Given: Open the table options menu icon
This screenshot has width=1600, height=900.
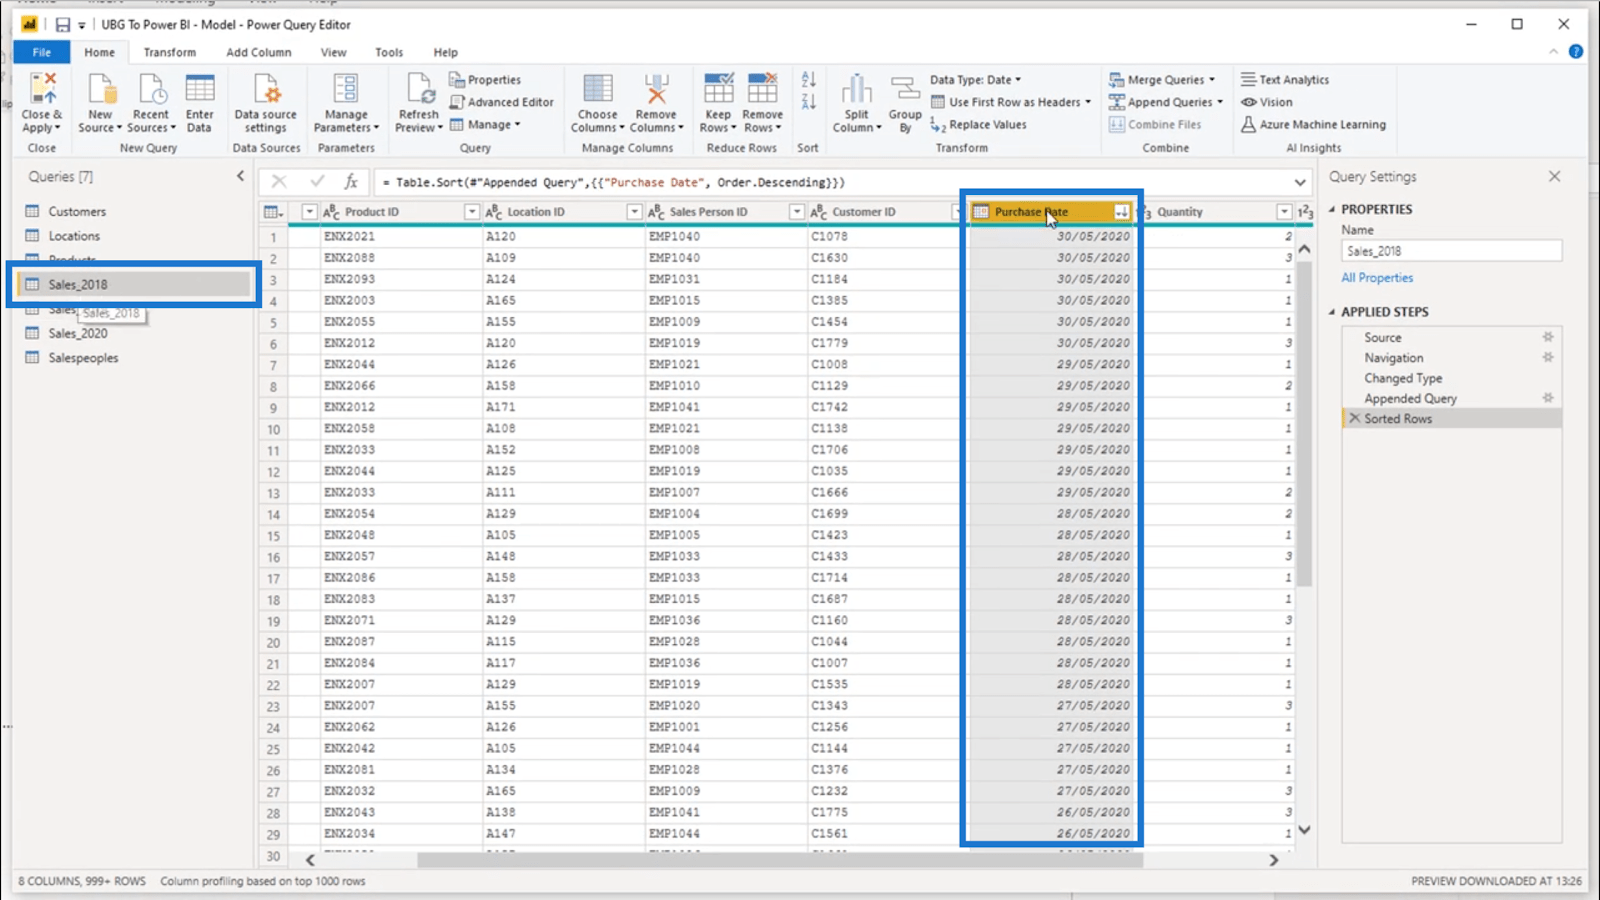Looking at the screenshot, I should click(x=272, y=212).
